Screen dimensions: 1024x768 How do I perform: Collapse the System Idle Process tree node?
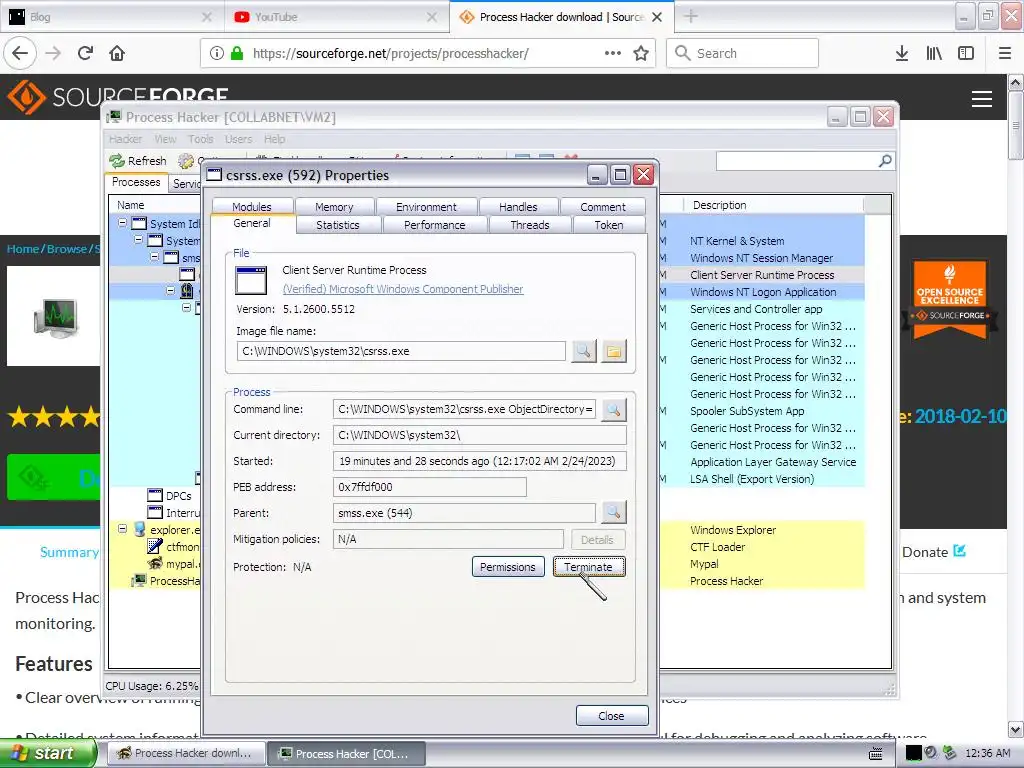click(122, 223)
